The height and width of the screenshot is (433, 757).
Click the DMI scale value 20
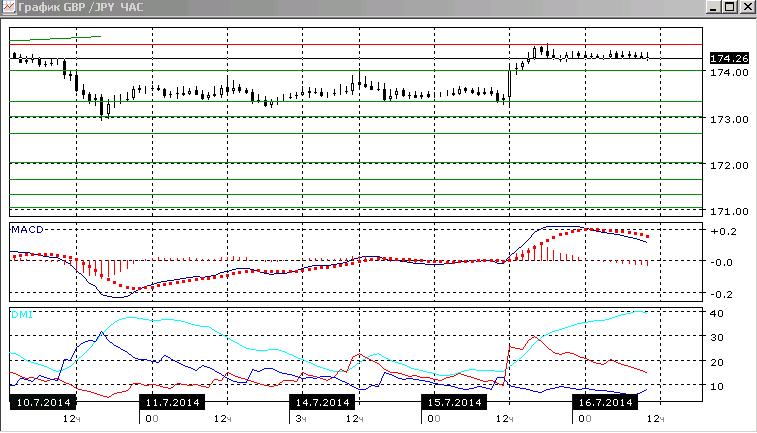pos(717,363)
